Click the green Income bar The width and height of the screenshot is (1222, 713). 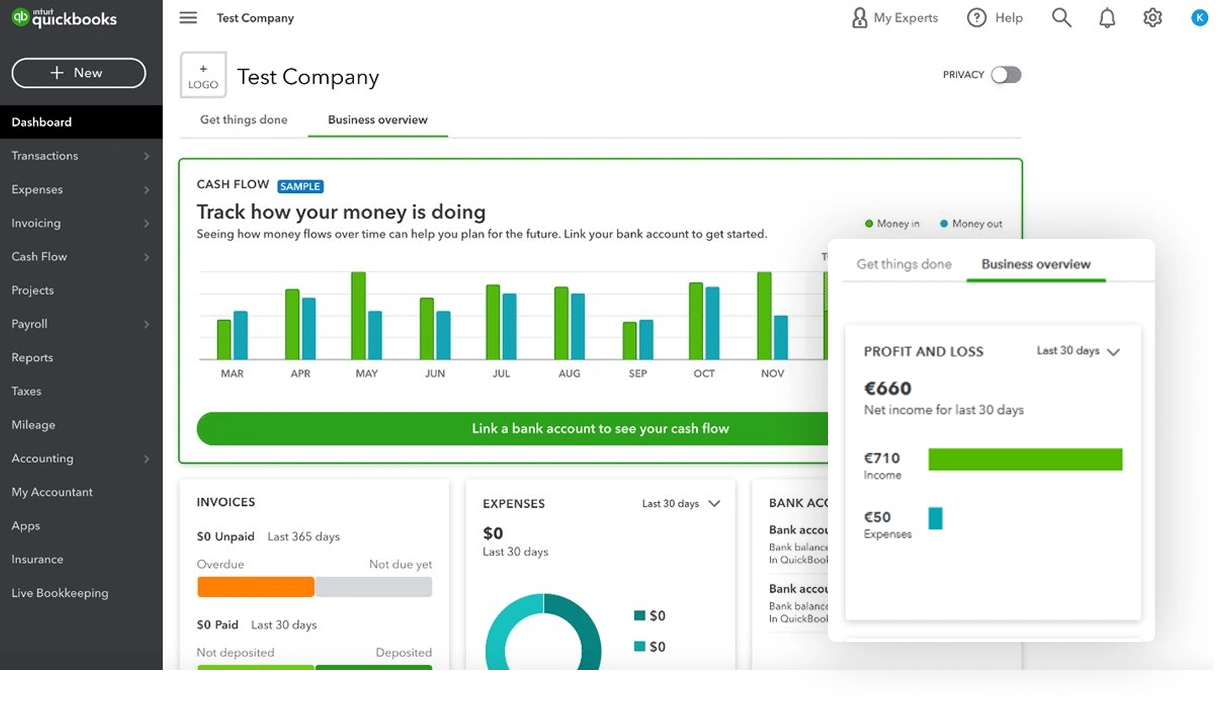tap(1025, 459)
